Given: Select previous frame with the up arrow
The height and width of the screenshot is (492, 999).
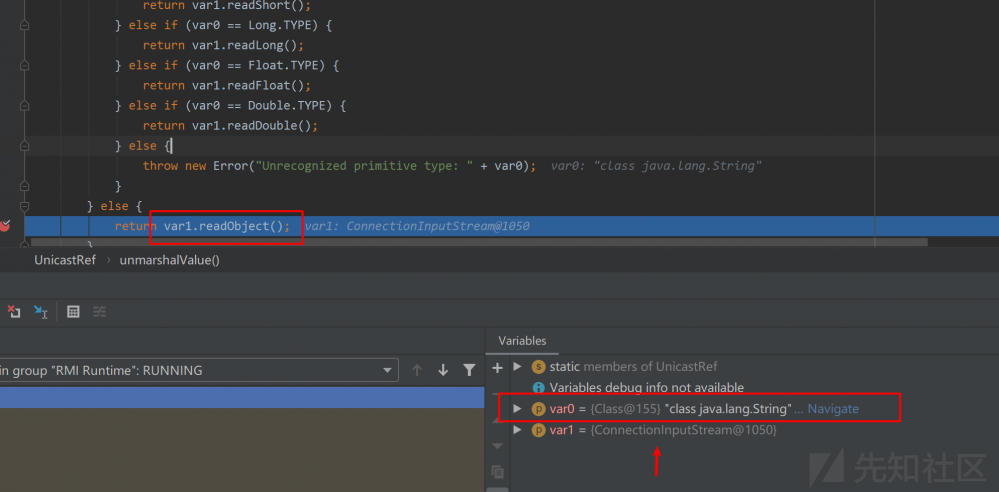Looking at the screenshot, I should tap(417, 370).
